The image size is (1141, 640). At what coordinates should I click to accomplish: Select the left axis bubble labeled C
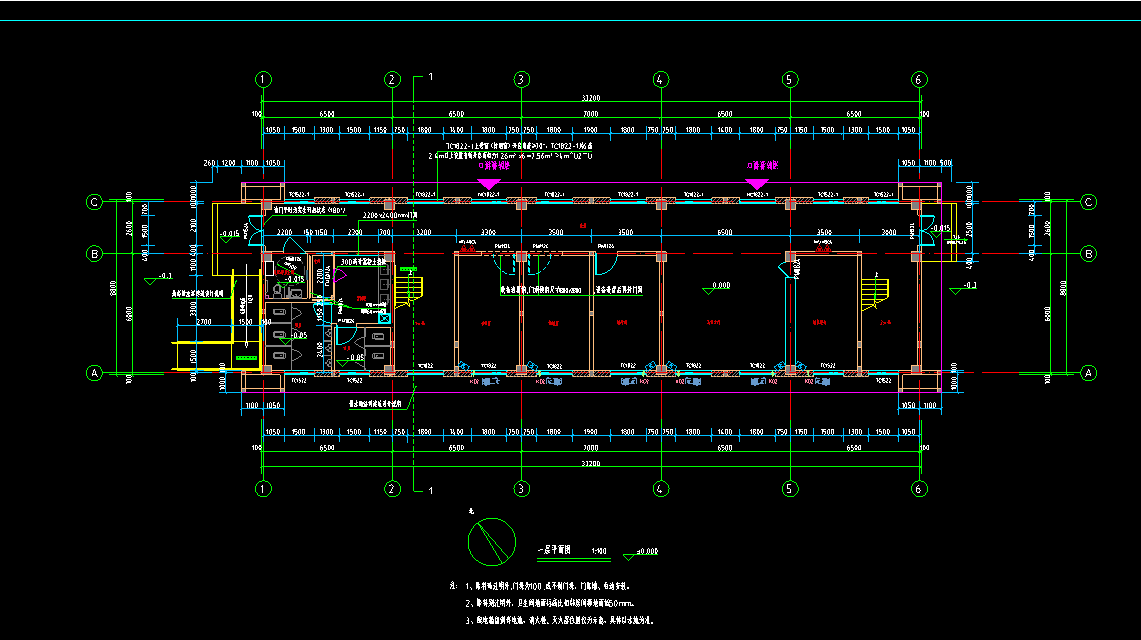pyautogui.click(x=95, y=202)
